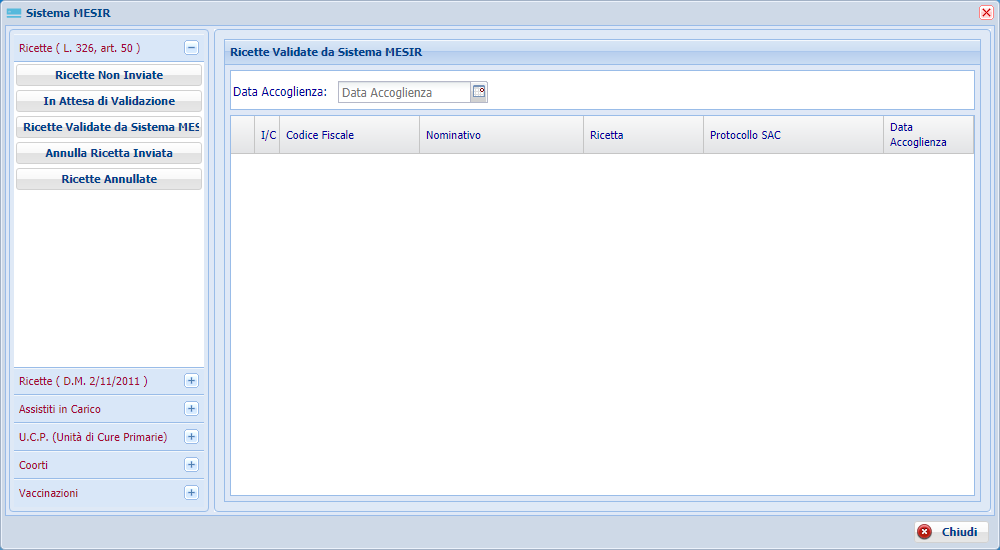Screen dimensions: 1000x550
Task: Close the Sistema MESIR window via red X
Action: click(x=986, y=13)
